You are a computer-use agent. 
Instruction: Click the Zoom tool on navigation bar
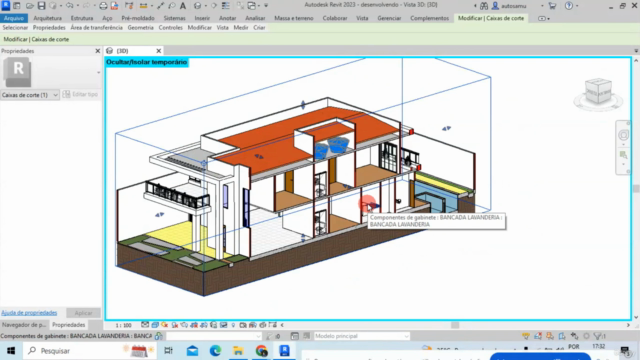[x=623, y=155]
